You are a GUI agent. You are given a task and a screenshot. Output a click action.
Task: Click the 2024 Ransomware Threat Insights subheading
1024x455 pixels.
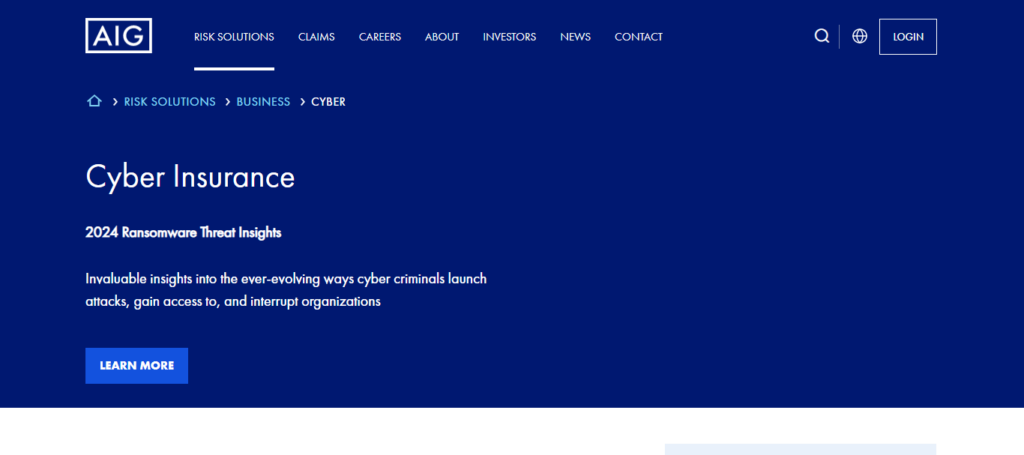(x=184, y=232)
